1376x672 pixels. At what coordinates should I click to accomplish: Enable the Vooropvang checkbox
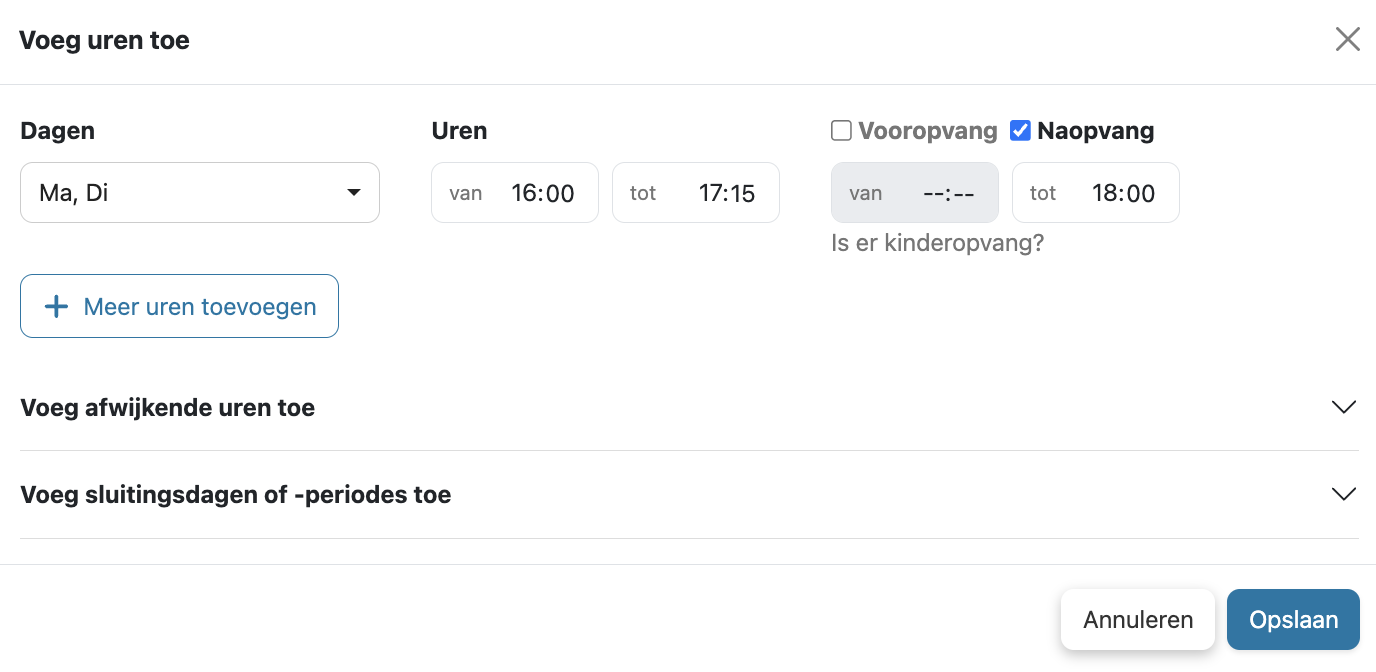[x=842, y=131]
